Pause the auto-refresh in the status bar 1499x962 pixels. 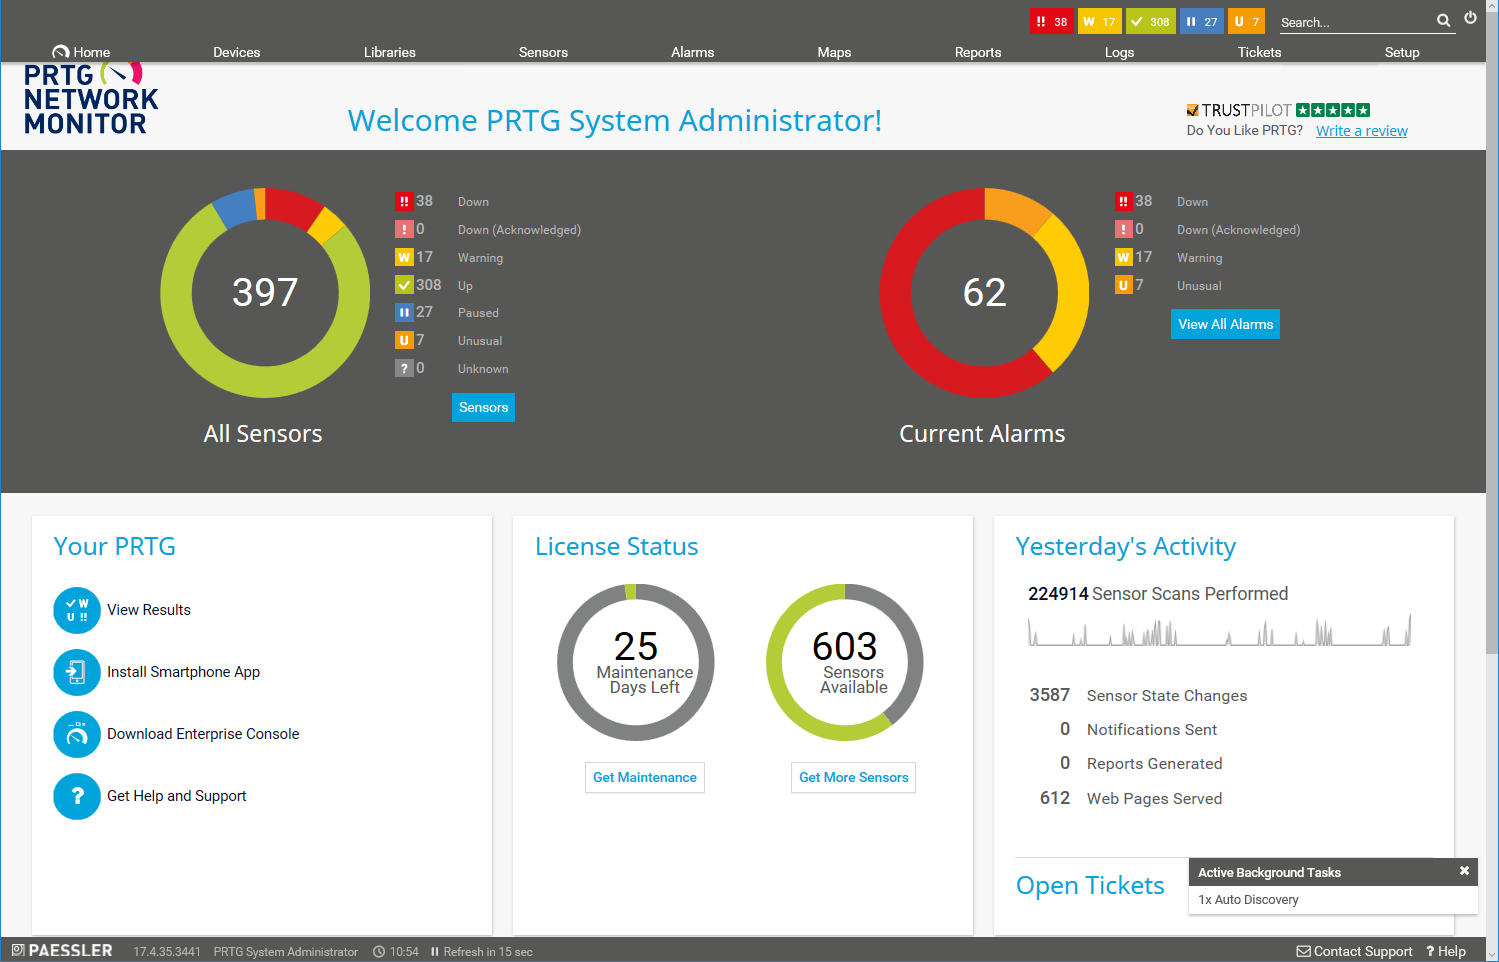pos(434,951)
